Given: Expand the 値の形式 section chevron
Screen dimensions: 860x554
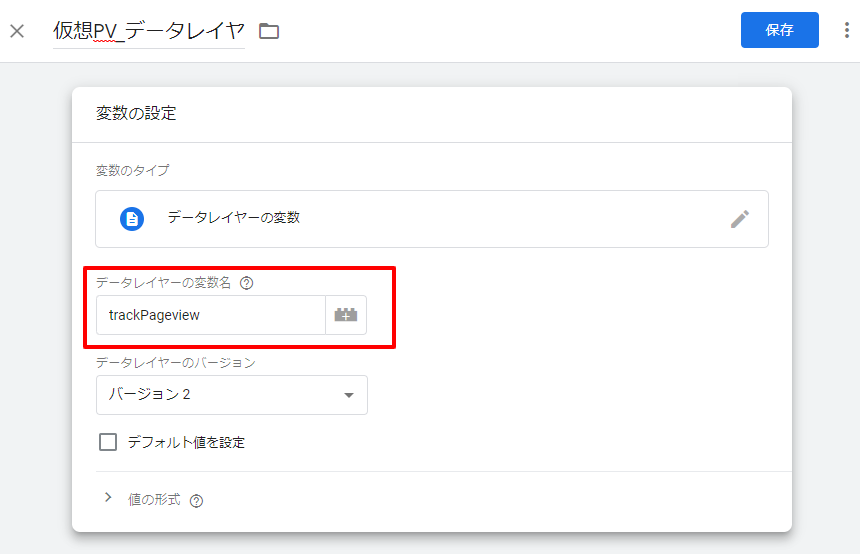Looking at the screenshot, I should 108,498.
